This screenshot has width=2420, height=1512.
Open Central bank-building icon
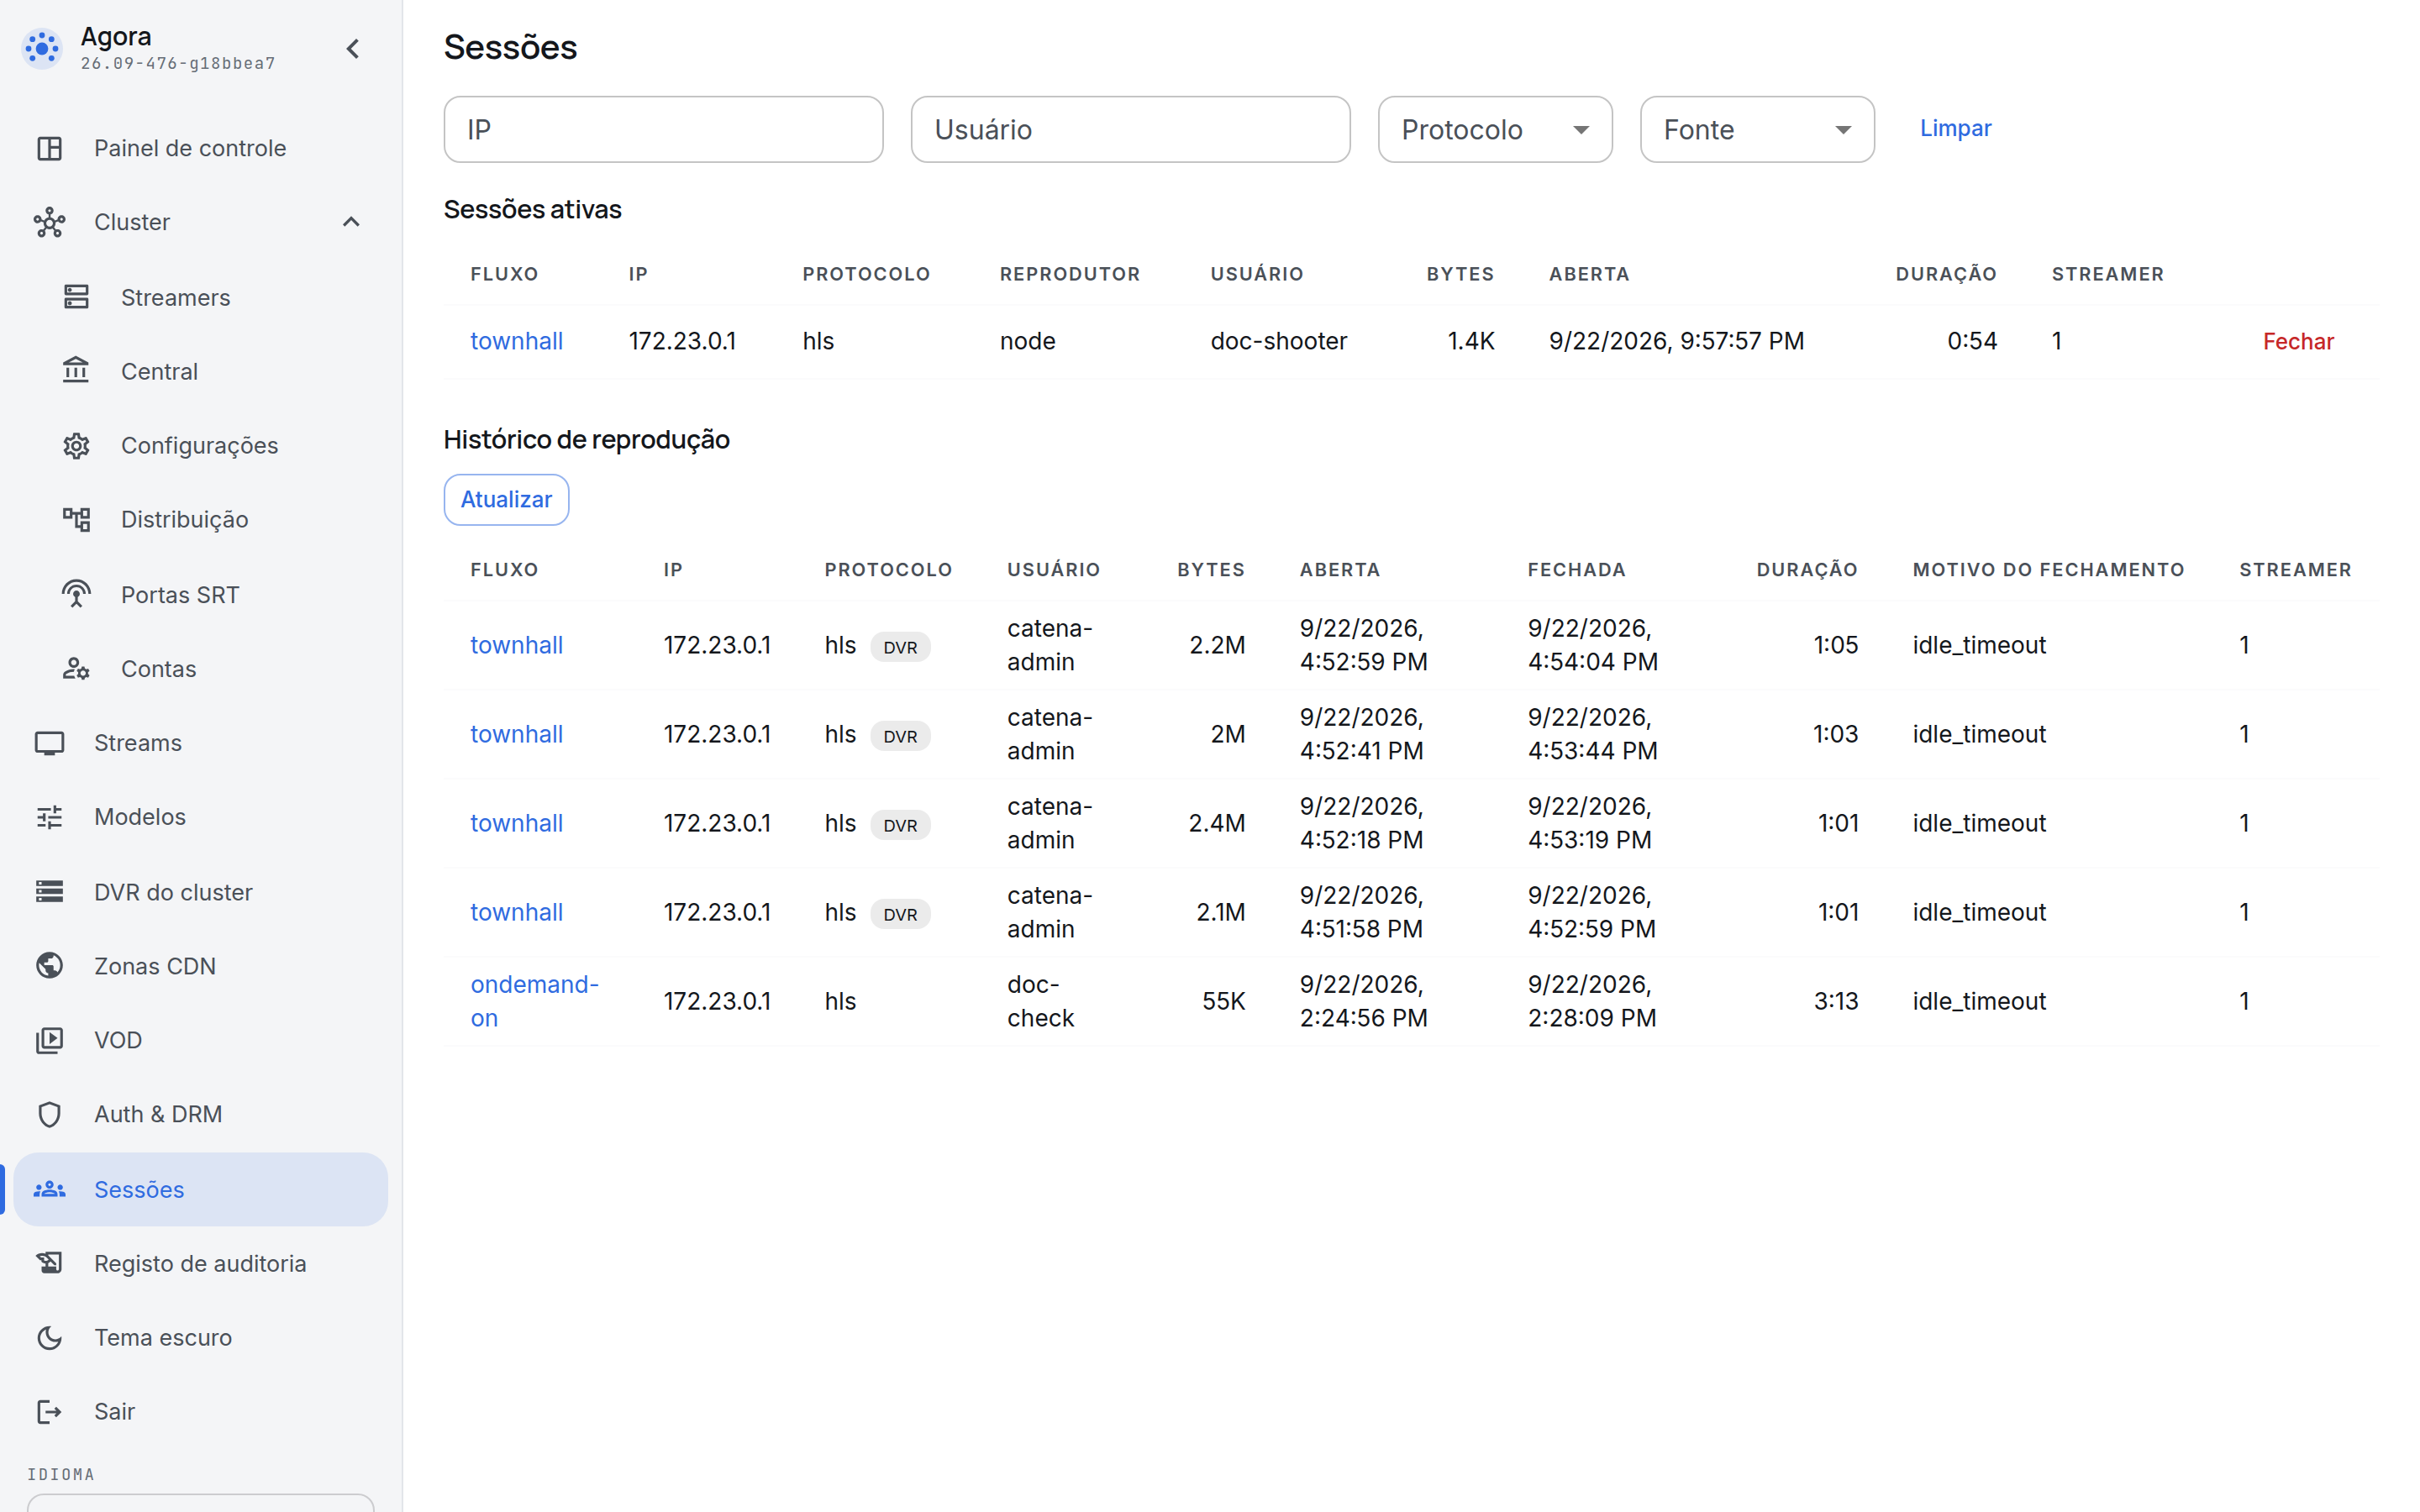76,371
